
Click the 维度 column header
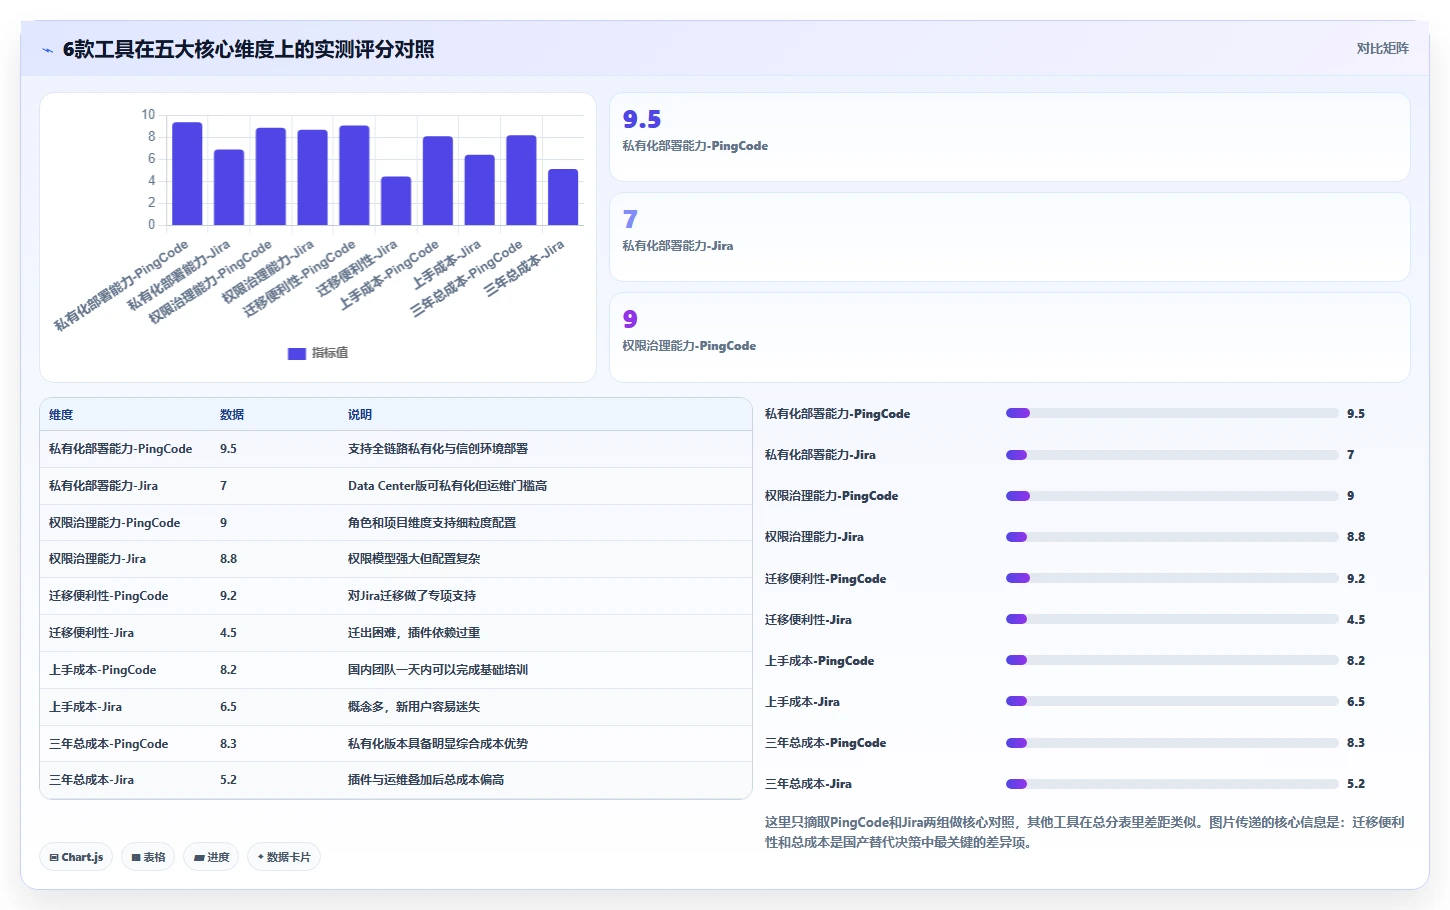61,415
